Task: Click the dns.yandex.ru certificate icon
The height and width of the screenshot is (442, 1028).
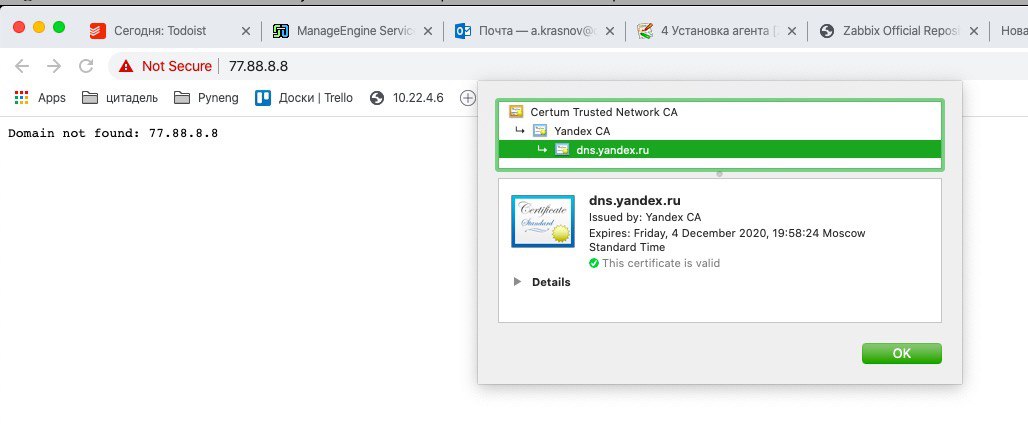Action: pyautogui.click(x=562, y=150)
